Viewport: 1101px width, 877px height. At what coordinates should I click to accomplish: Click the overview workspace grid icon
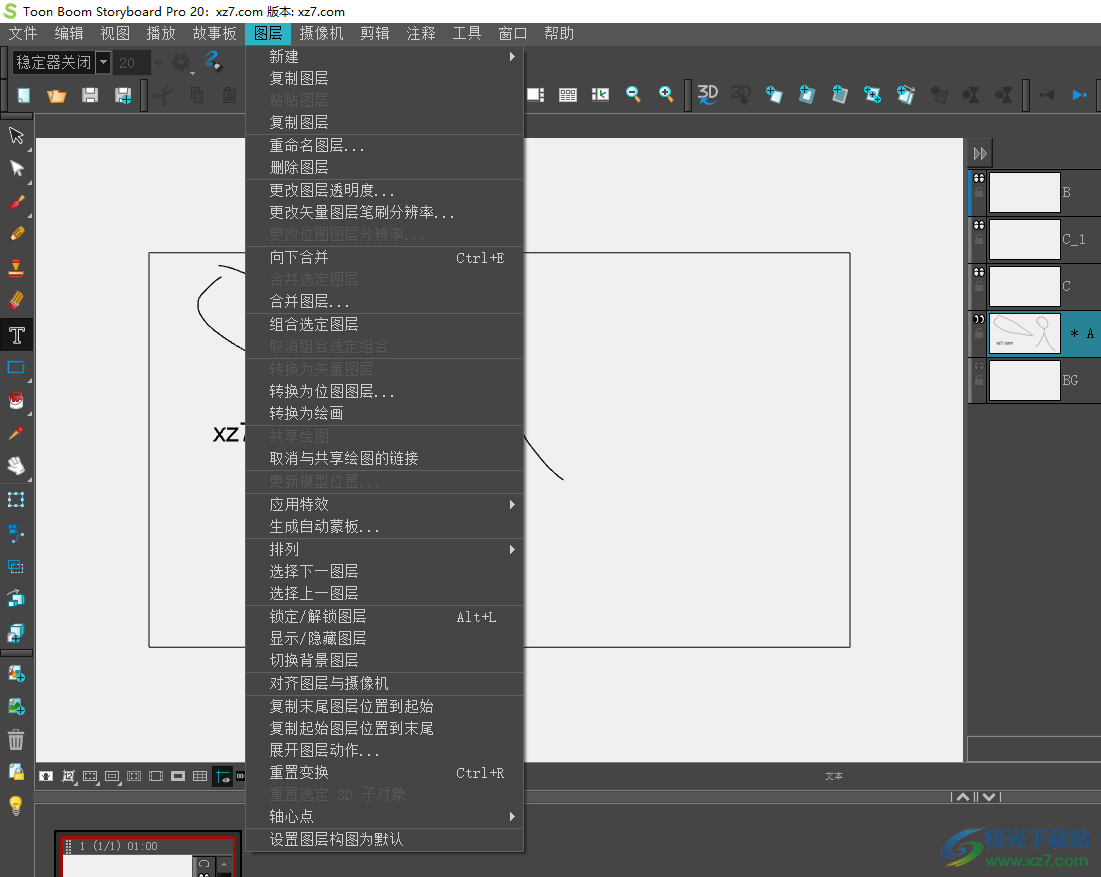tap(568, 95)
